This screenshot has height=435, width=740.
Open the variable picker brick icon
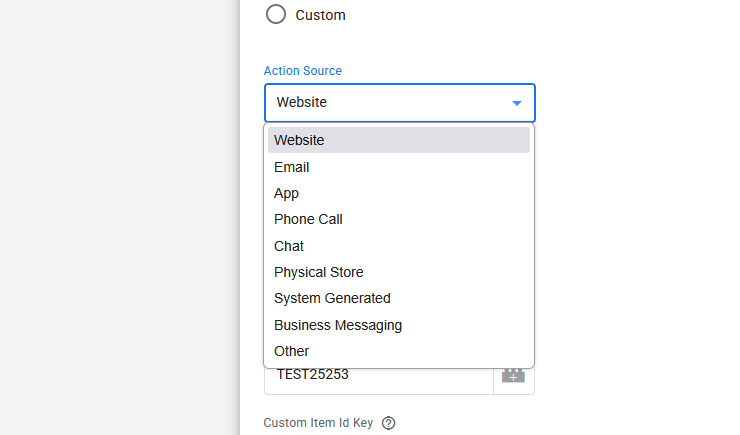513,376
